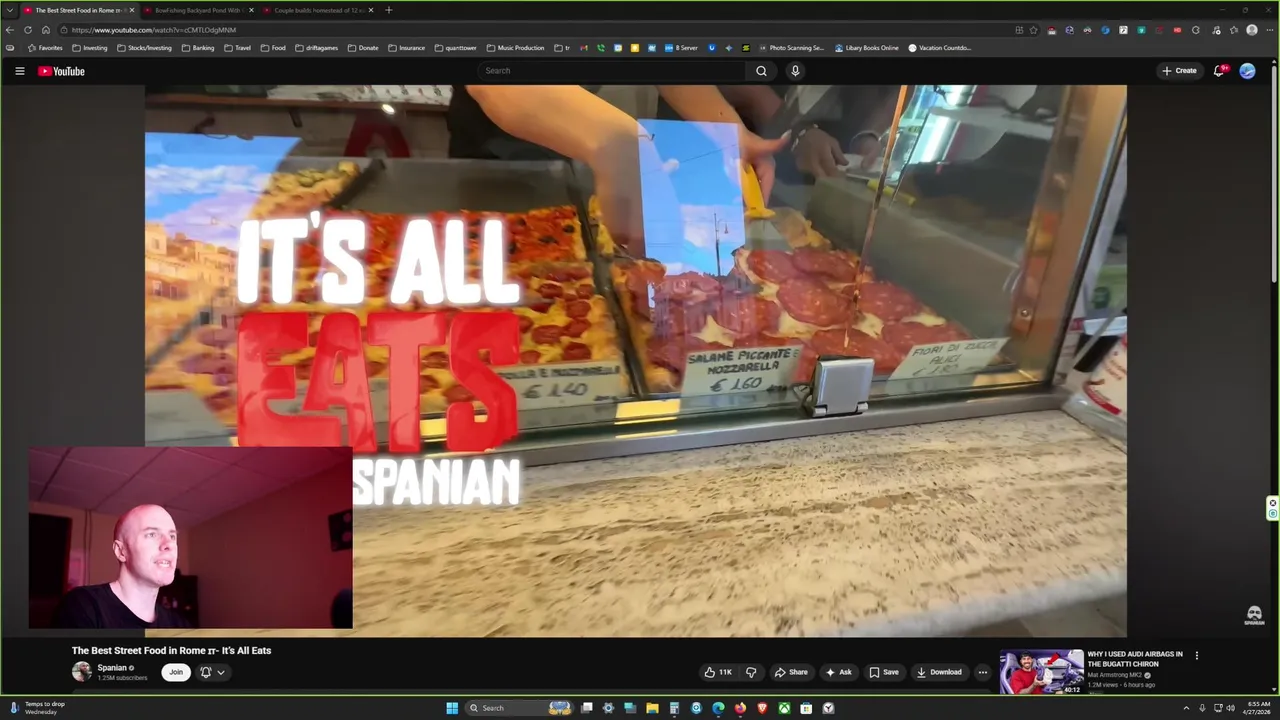Open the Music Production bookmarks folder
1280x720 pixels.
[x=515, y=48]
